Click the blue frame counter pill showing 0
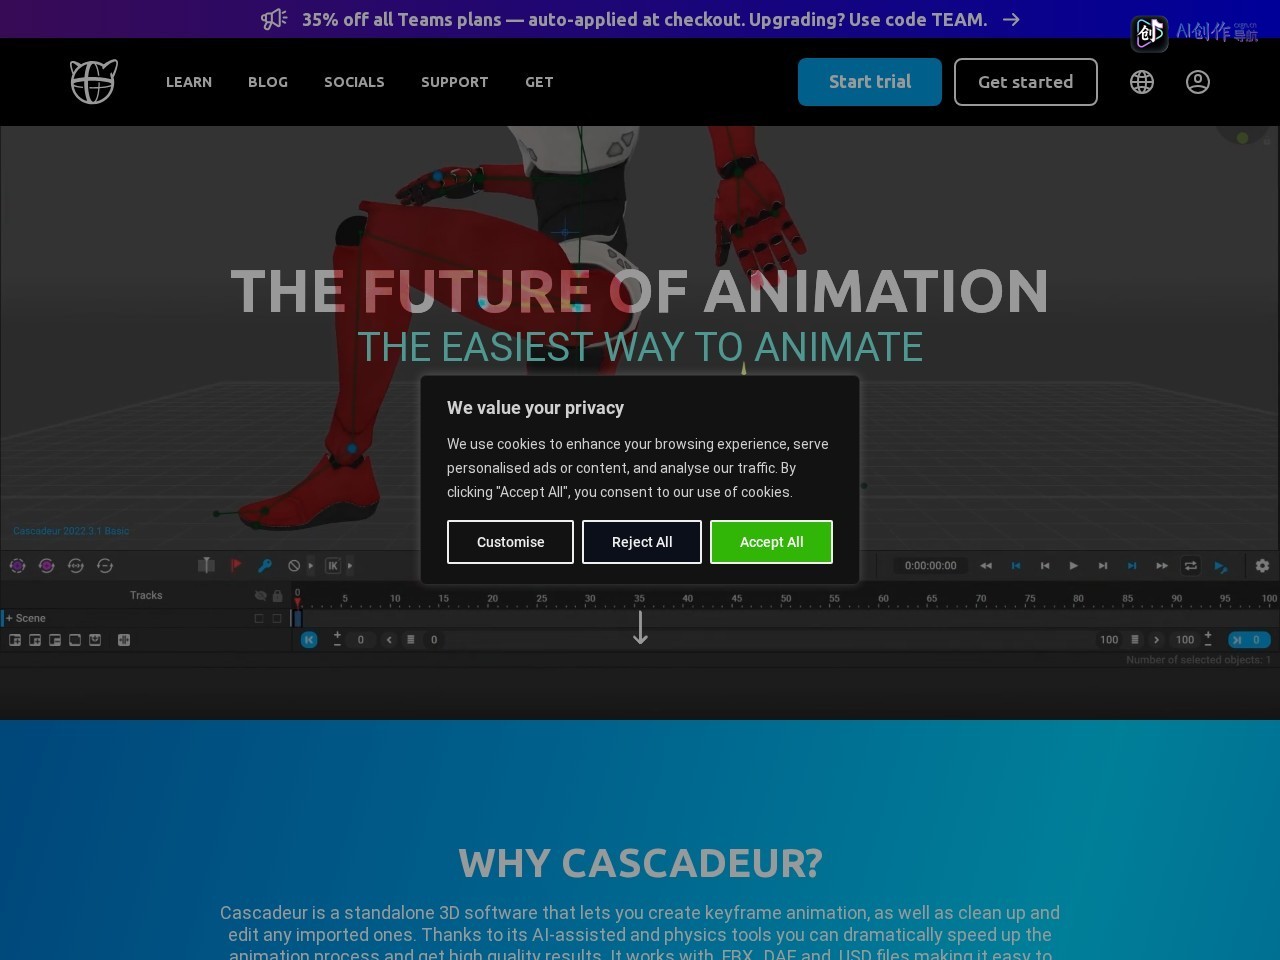The image size is (1280, 960). coord(1249,640)
